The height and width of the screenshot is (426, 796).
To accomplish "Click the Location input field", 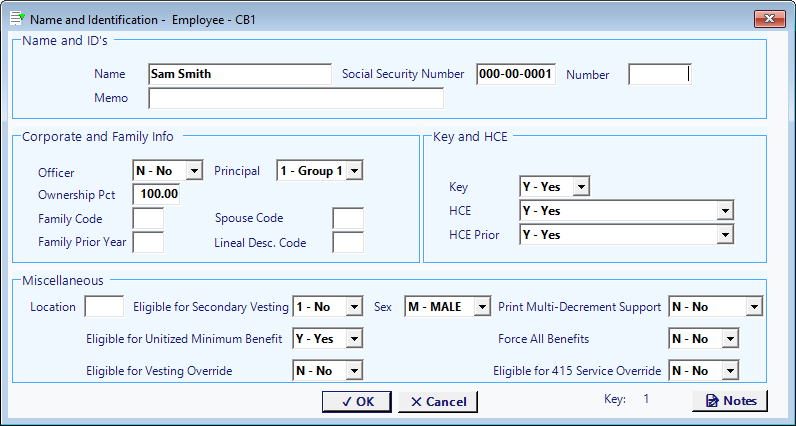I will point(104,307).
